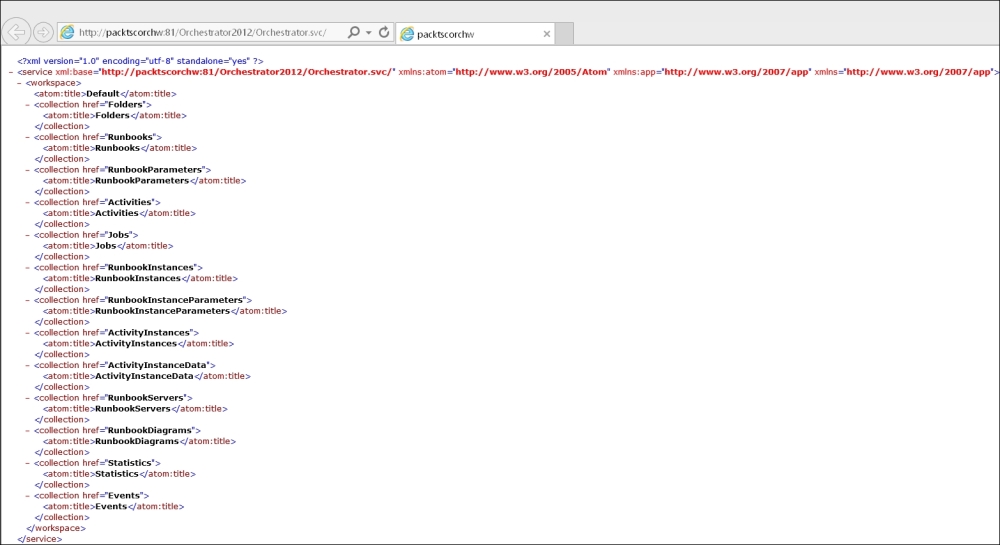Click the RunbookServers title text
The image size is (1000, 545).
click(133, 408)
